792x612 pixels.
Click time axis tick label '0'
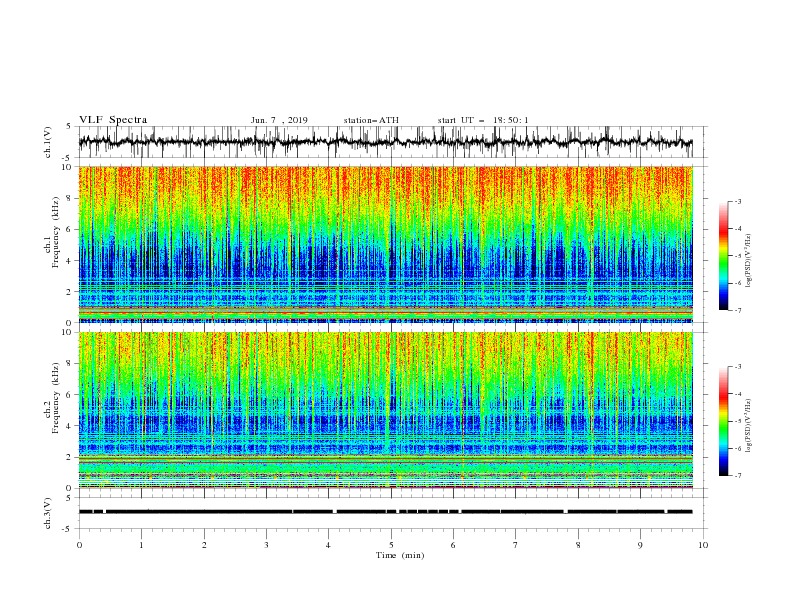click(x=79, y=545)
